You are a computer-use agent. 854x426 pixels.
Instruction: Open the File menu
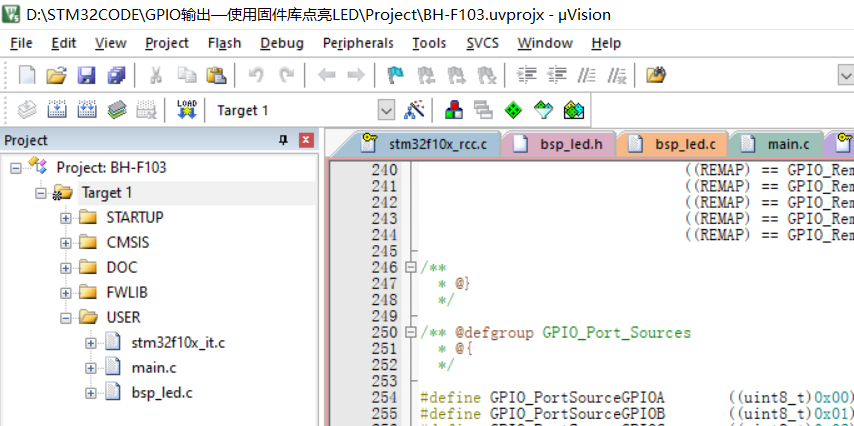tap(21, 43)
